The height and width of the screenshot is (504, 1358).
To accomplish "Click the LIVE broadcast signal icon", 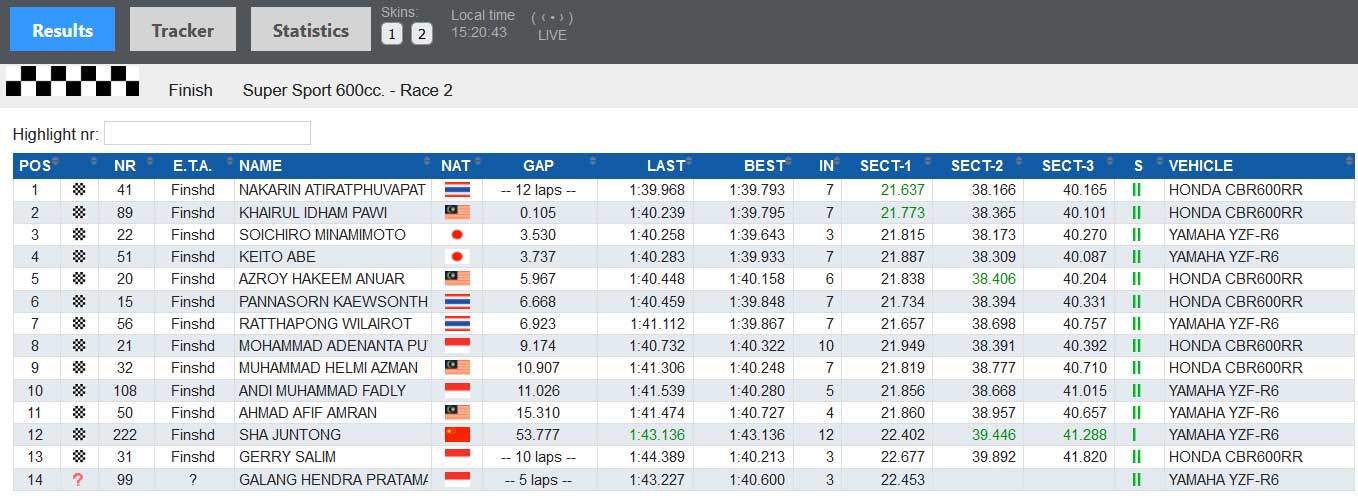I will click(552, 18).
